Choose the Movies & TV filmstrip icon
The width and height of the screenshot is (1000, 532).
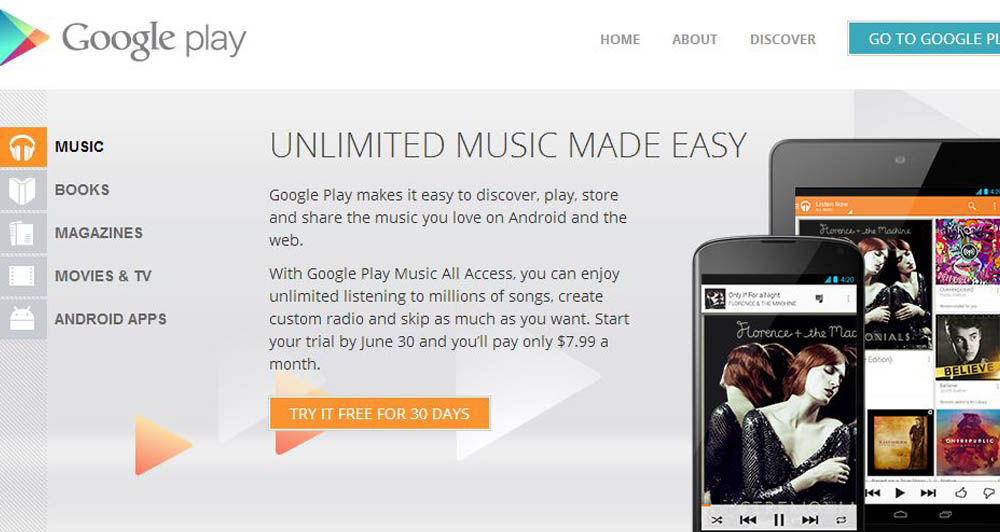(x=23, y=276)
